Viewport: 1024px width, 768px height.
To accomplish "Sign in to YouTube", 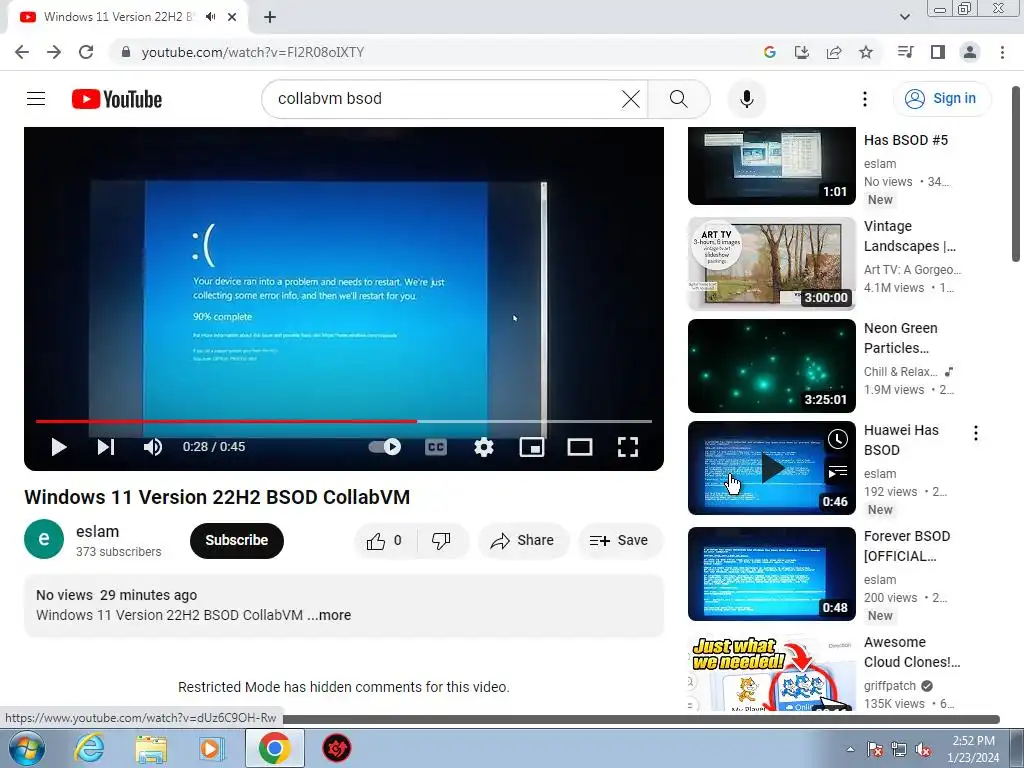I will click(x=941, y=99).
